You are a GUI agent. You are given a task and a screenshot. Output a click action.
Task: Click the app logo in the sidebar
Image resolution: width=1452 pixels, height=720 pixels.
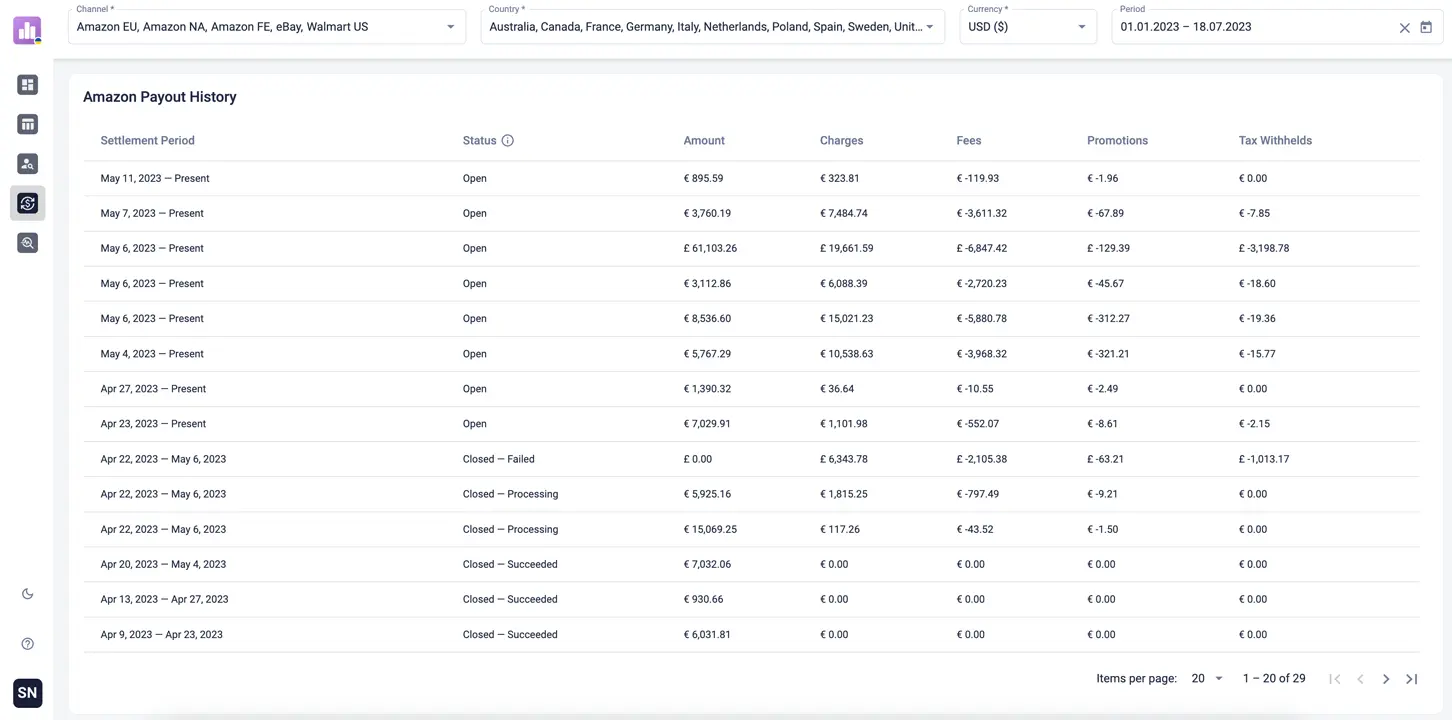point(27,30)
